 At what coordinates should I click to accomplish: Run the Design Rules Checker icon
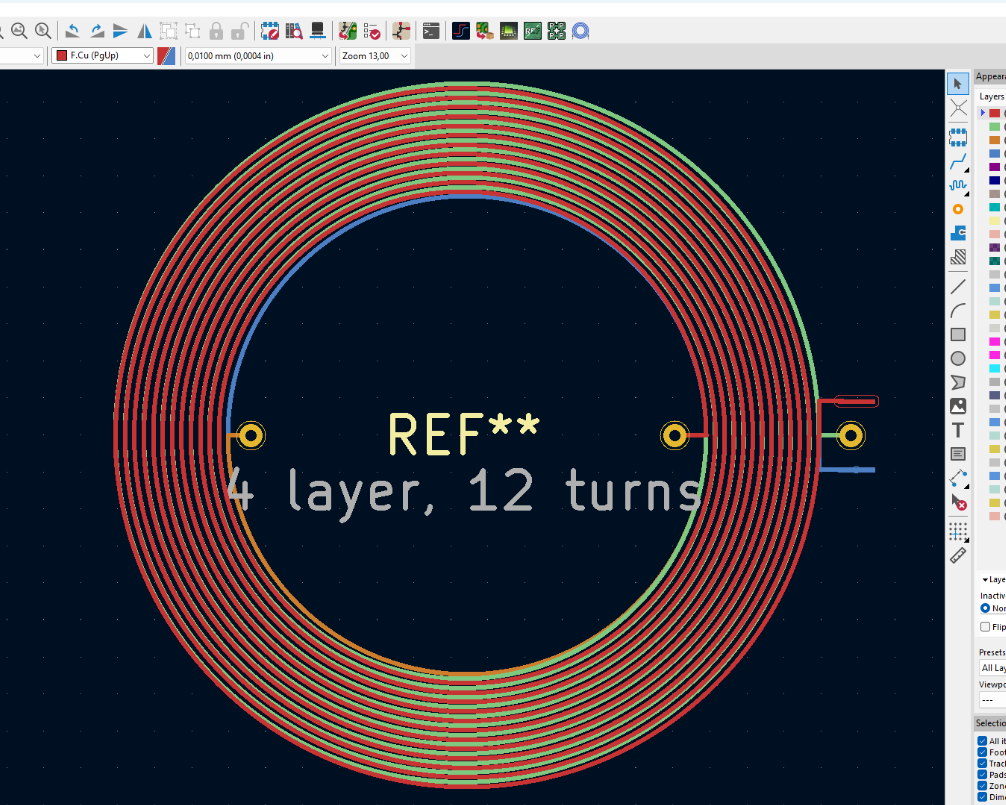pos(371,31)
